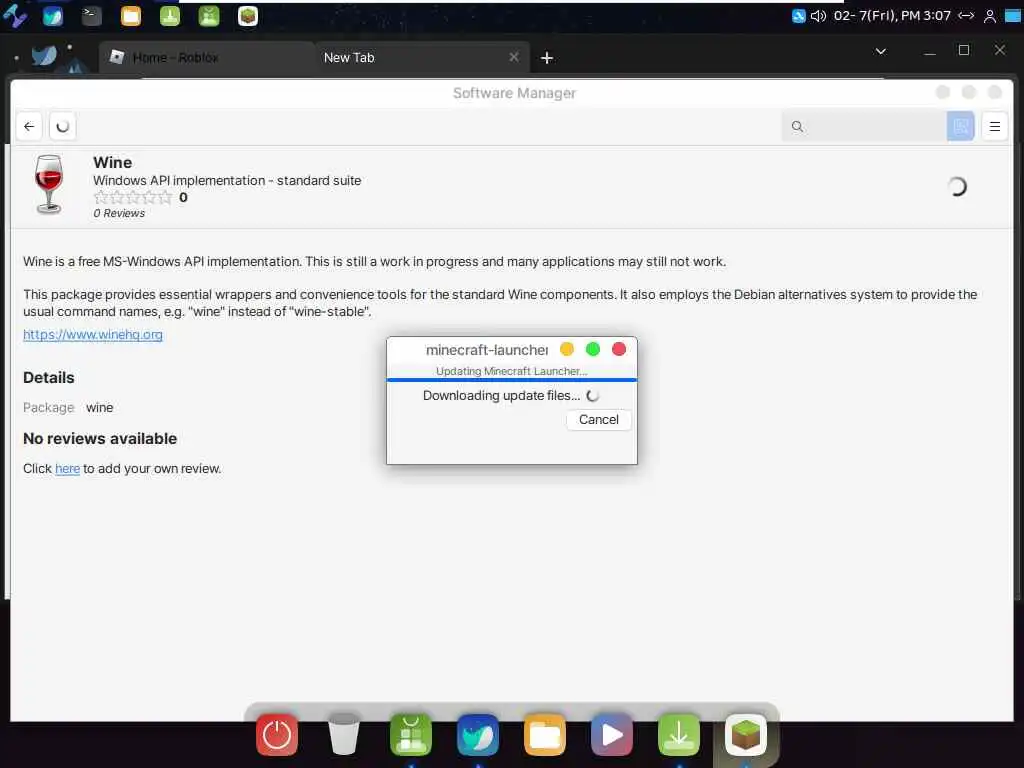Open the orange files icon in top panel
Image resolution: width=1024 pixels, height=768 pixels.
tap(131, 16)
